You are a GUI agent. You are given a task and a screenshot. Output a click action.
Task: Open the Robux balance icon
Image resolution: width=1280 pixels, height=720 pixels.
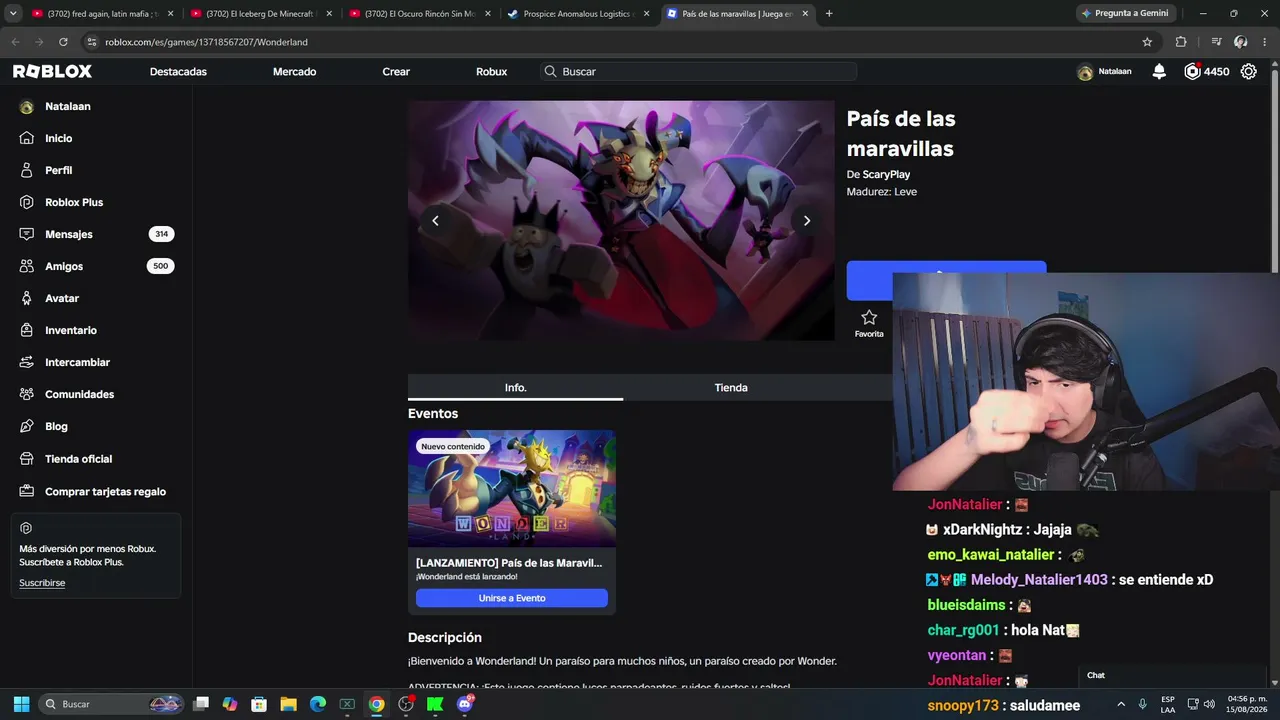pos(1192,72)
